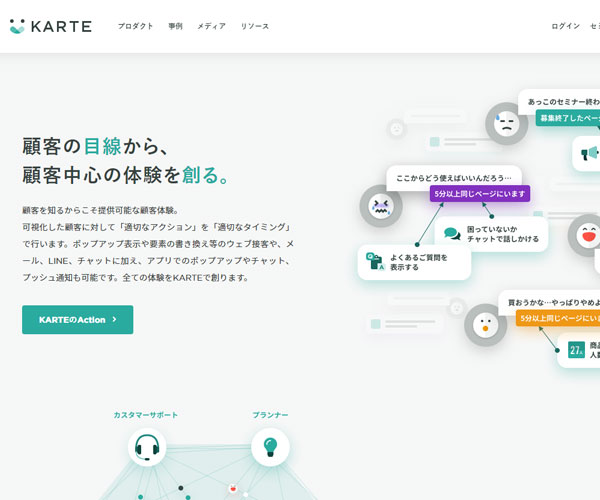Click the カスタマーサポート label
Viewport: 600px width, 500px height.
(145, 414)
